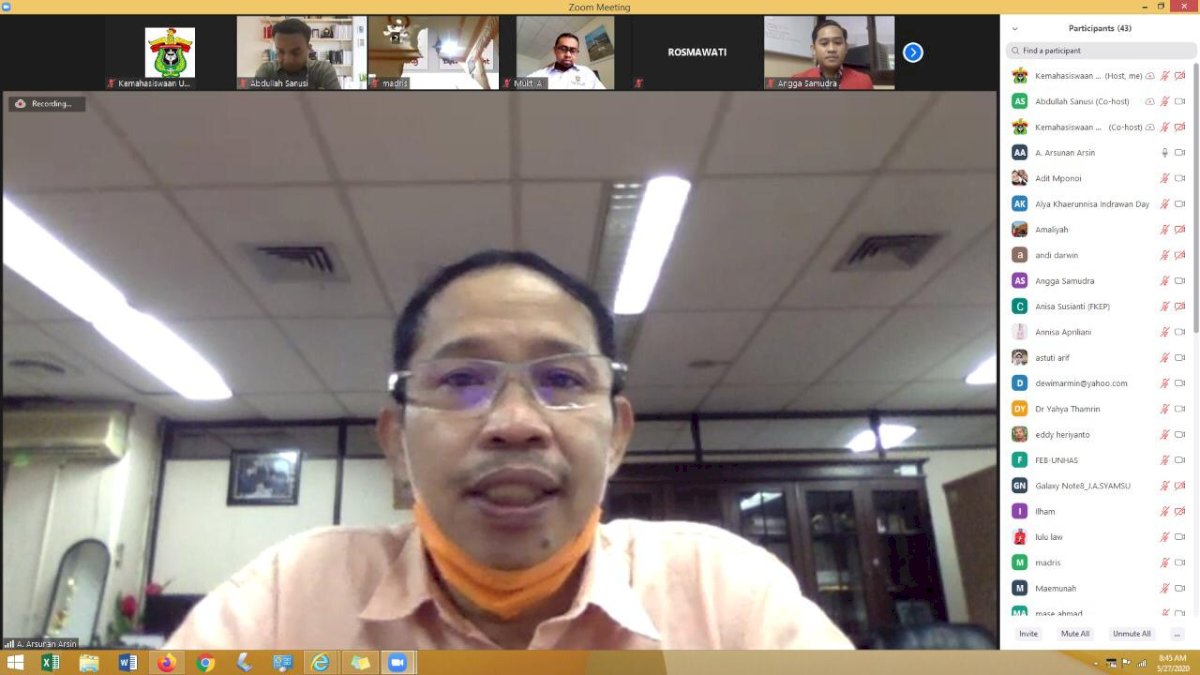
Task: Select participant Ilham in the list
Action: [1097, 512]
